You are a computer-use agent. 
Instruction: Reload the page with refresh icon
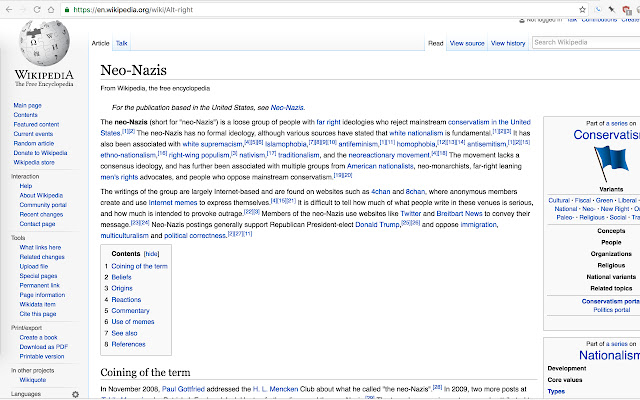37,9
